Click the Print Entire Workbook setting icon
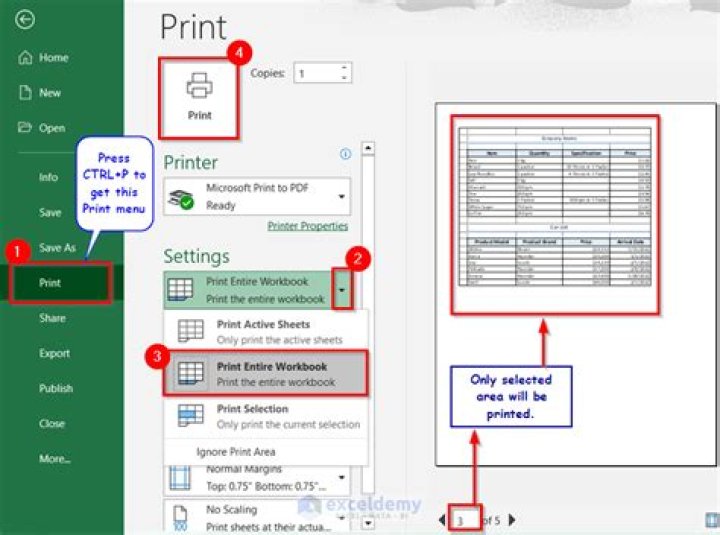 click(180, 290)
